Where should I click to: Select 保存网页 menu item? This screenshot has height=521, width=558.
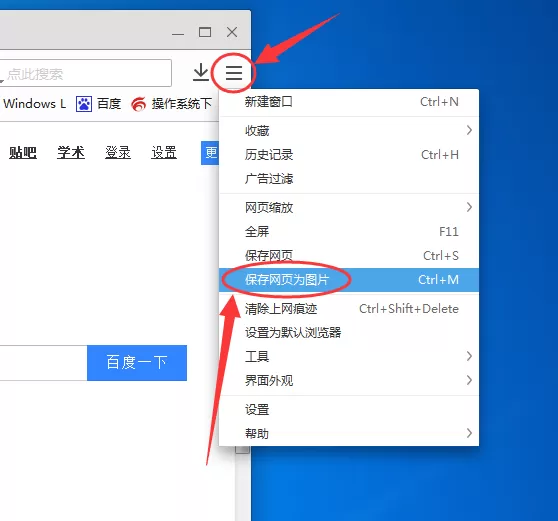349,256
